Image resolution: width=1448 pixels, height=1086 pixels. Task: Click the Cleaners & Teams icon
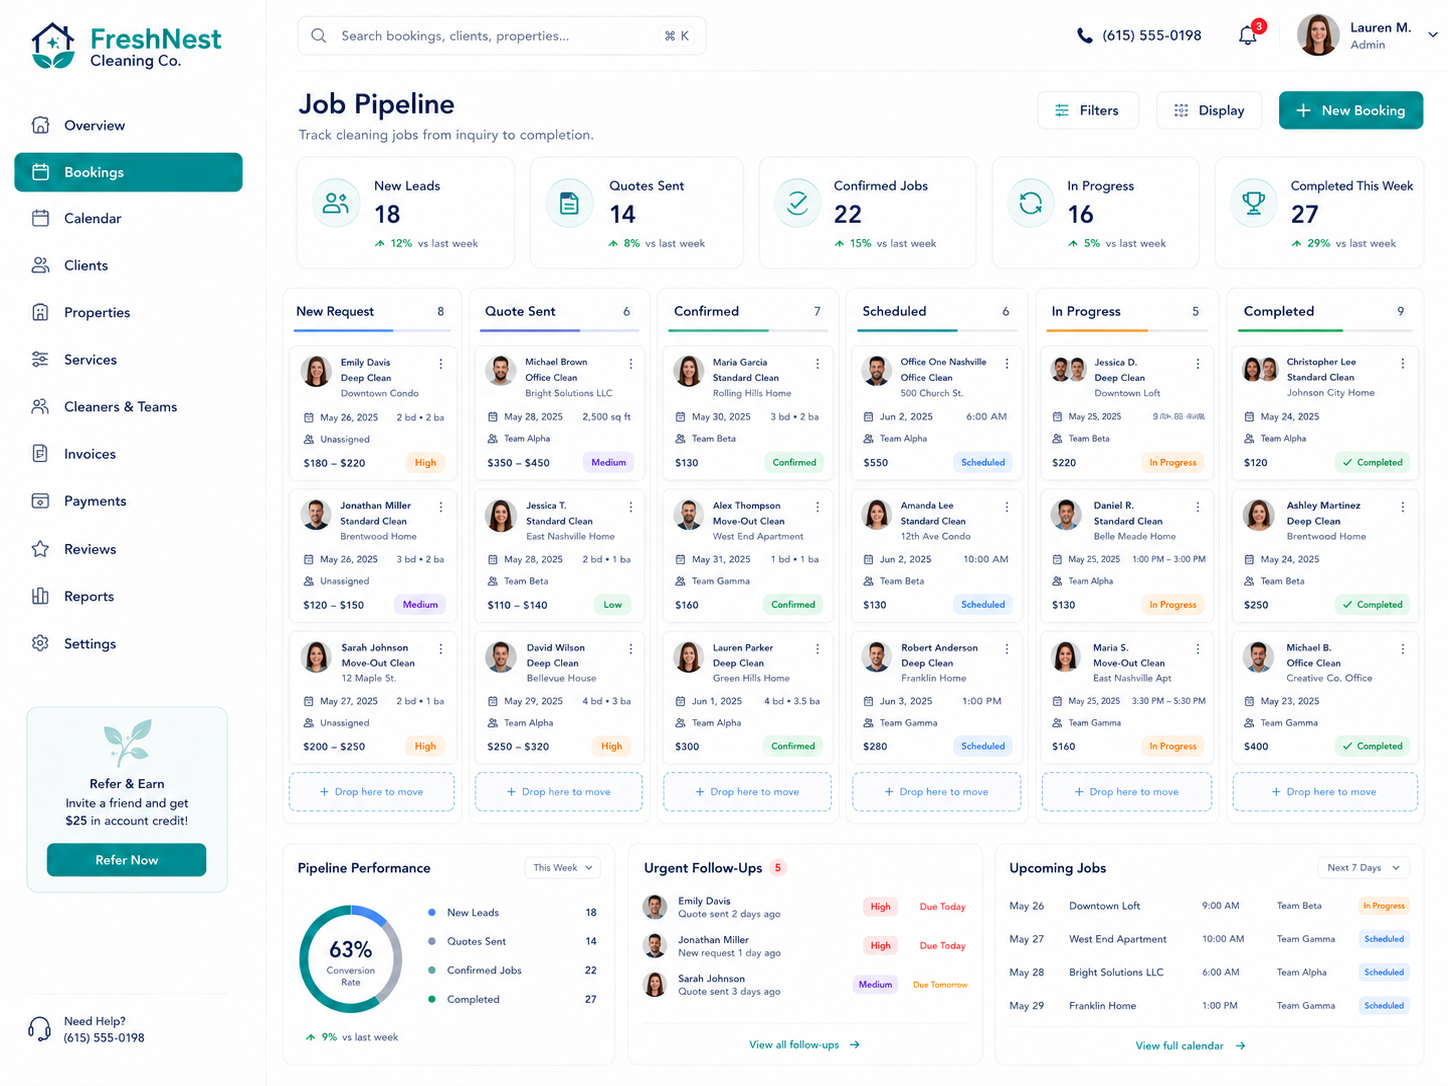[x=40, y=406]
